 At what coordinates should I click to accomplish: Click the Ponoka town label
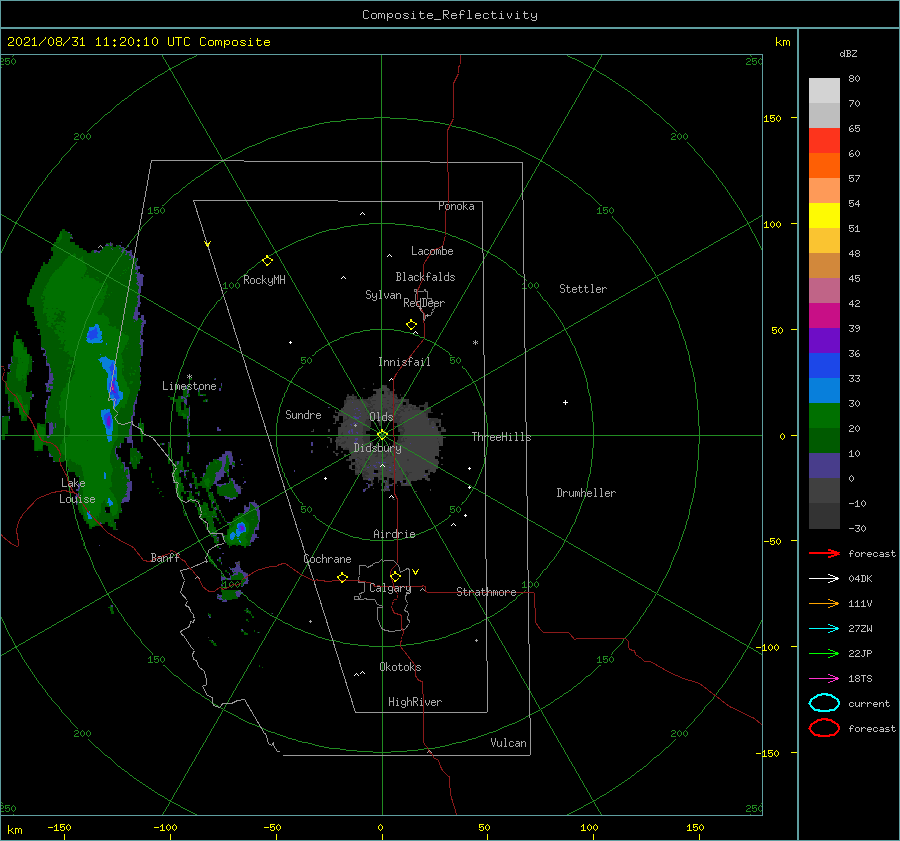point(456,206)
